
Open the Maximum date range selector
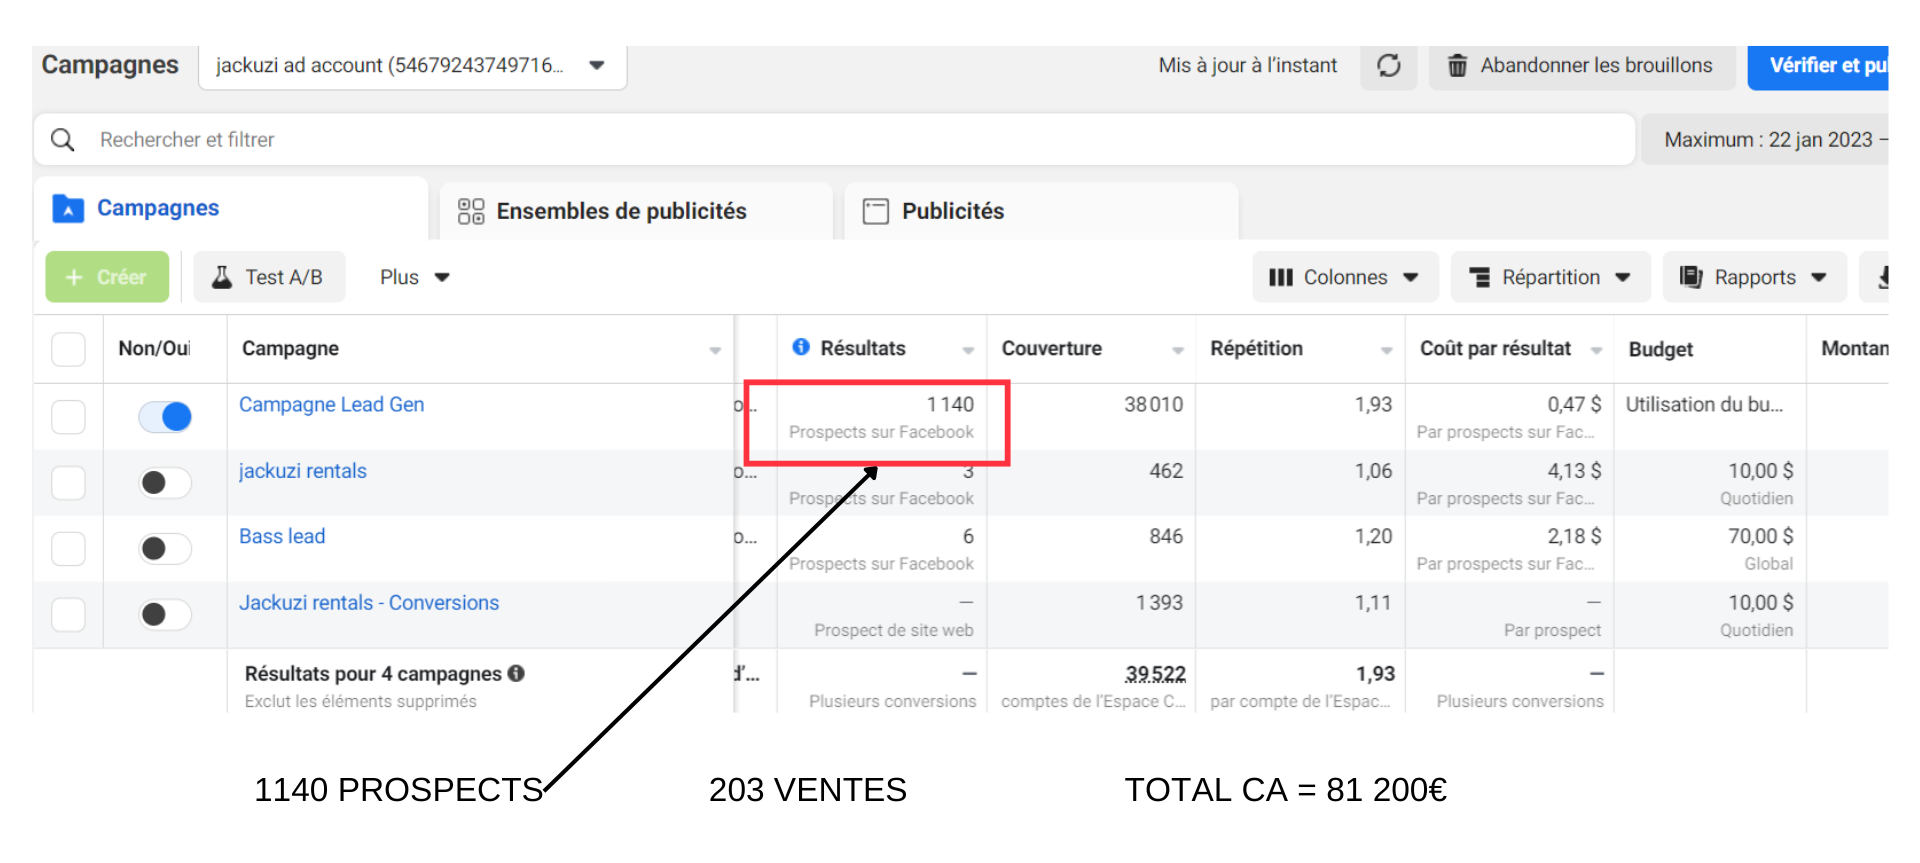coord(1766,140)
